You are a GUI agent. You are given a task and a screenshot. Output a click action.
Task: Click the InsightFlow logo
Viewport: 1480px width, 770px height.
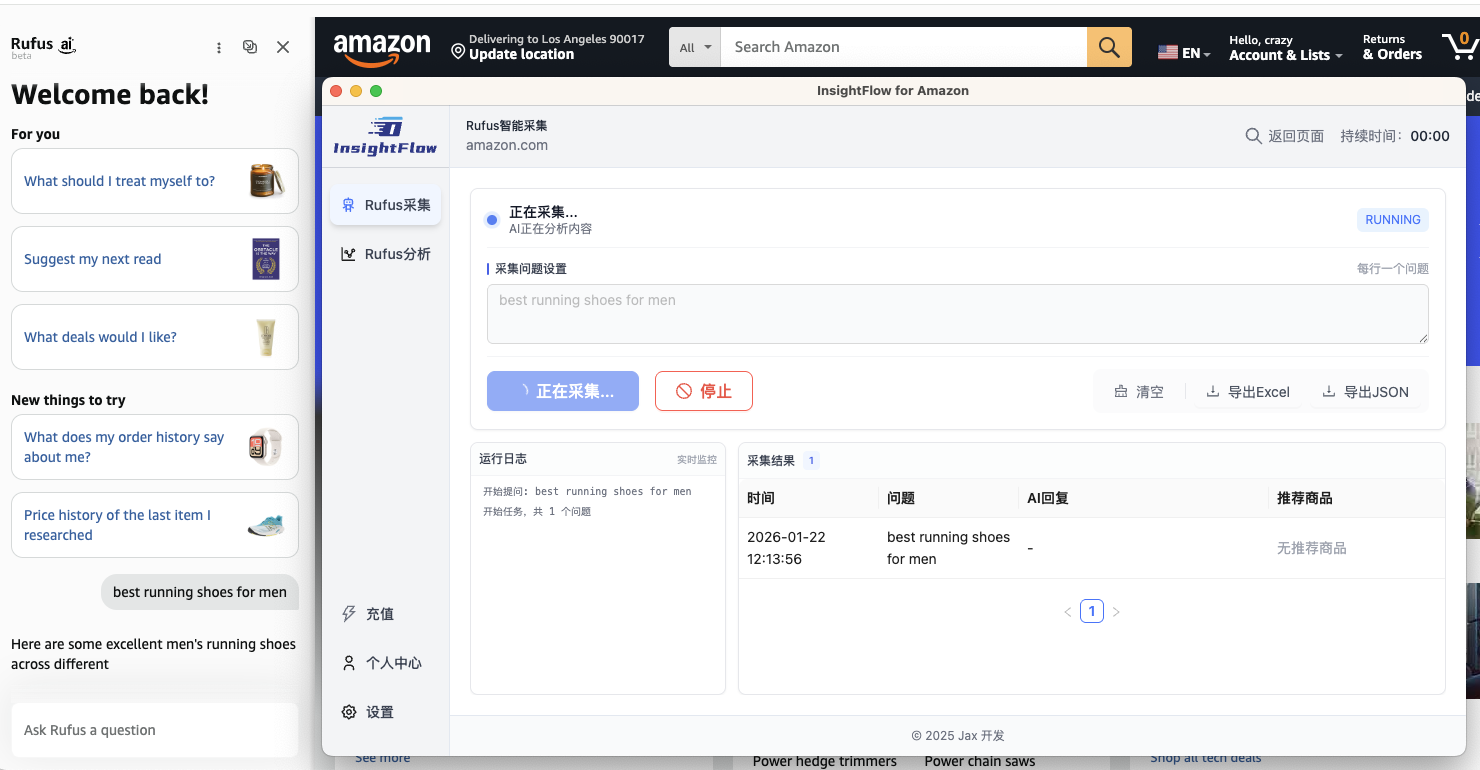(x=385, y=137)
